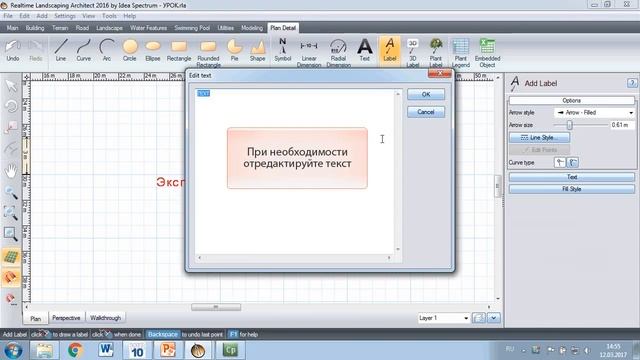Click the Options header button
Image resolution: width=640 pixels, height=360 pixels.
pyautogui.click(x=571, y=100)
